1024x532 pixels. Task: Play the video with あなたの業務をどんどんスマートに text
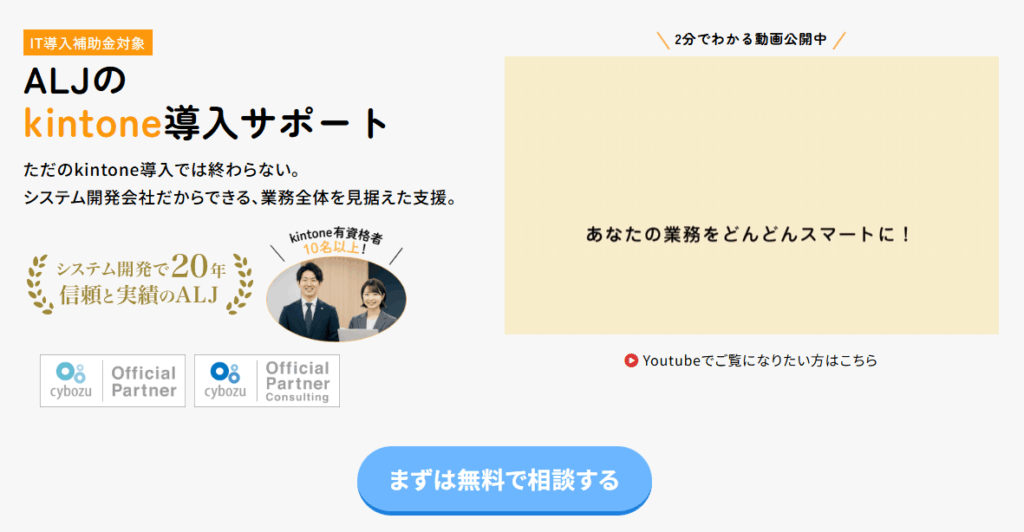751,195
